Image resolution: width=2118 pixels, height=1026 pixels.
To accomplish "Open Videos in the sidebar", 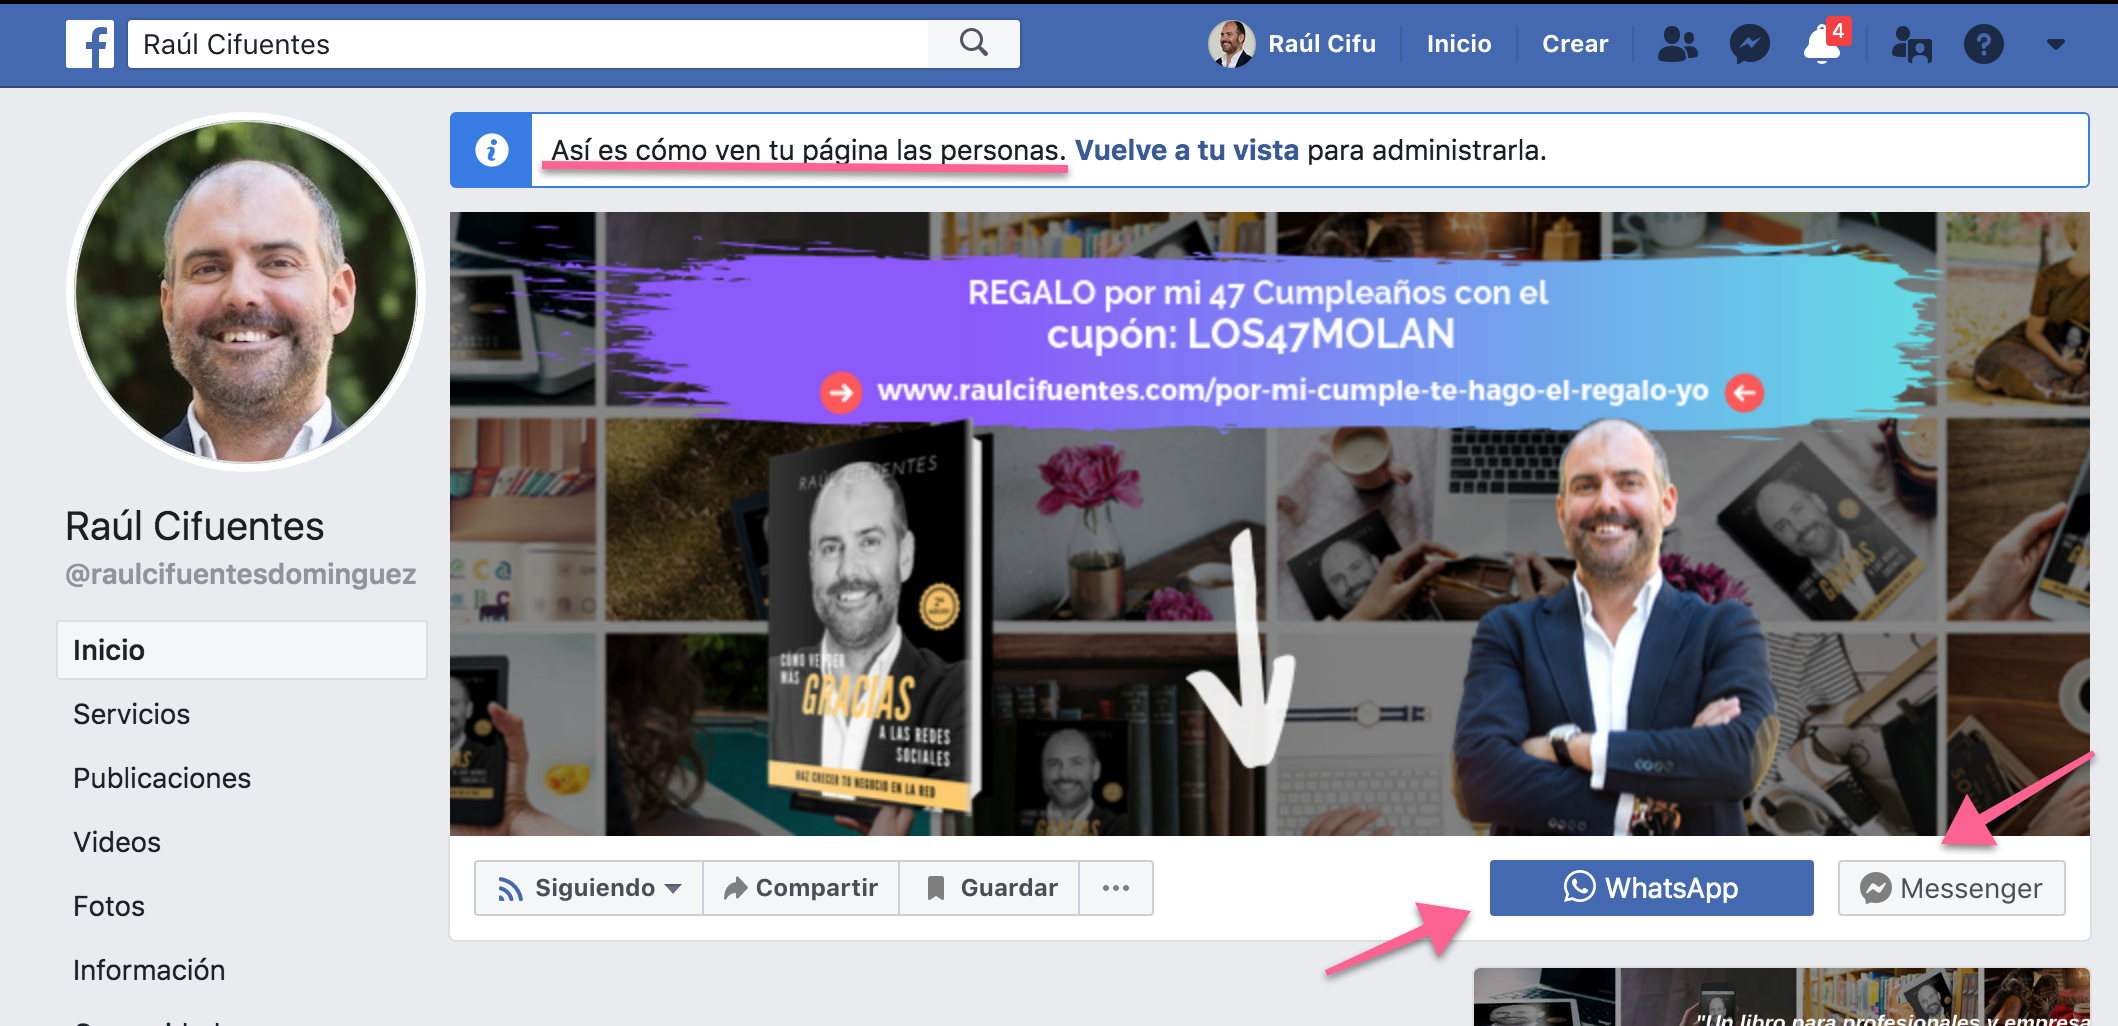I will 117,842.
